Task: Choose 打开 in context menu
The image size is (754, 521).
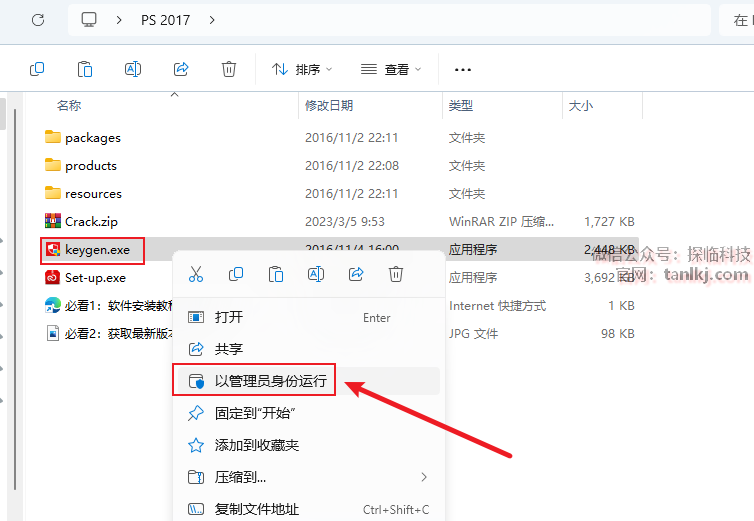Action: 308,317
